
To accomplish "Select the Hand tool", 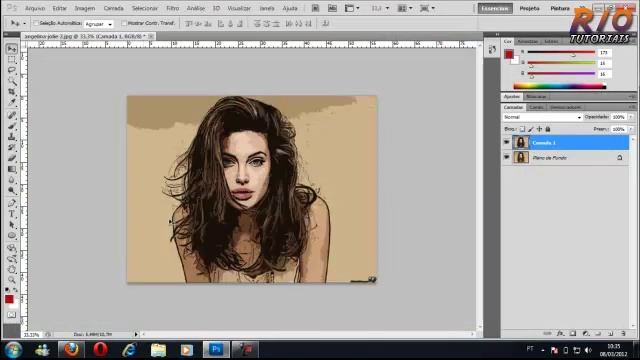I will pos(12,269).
